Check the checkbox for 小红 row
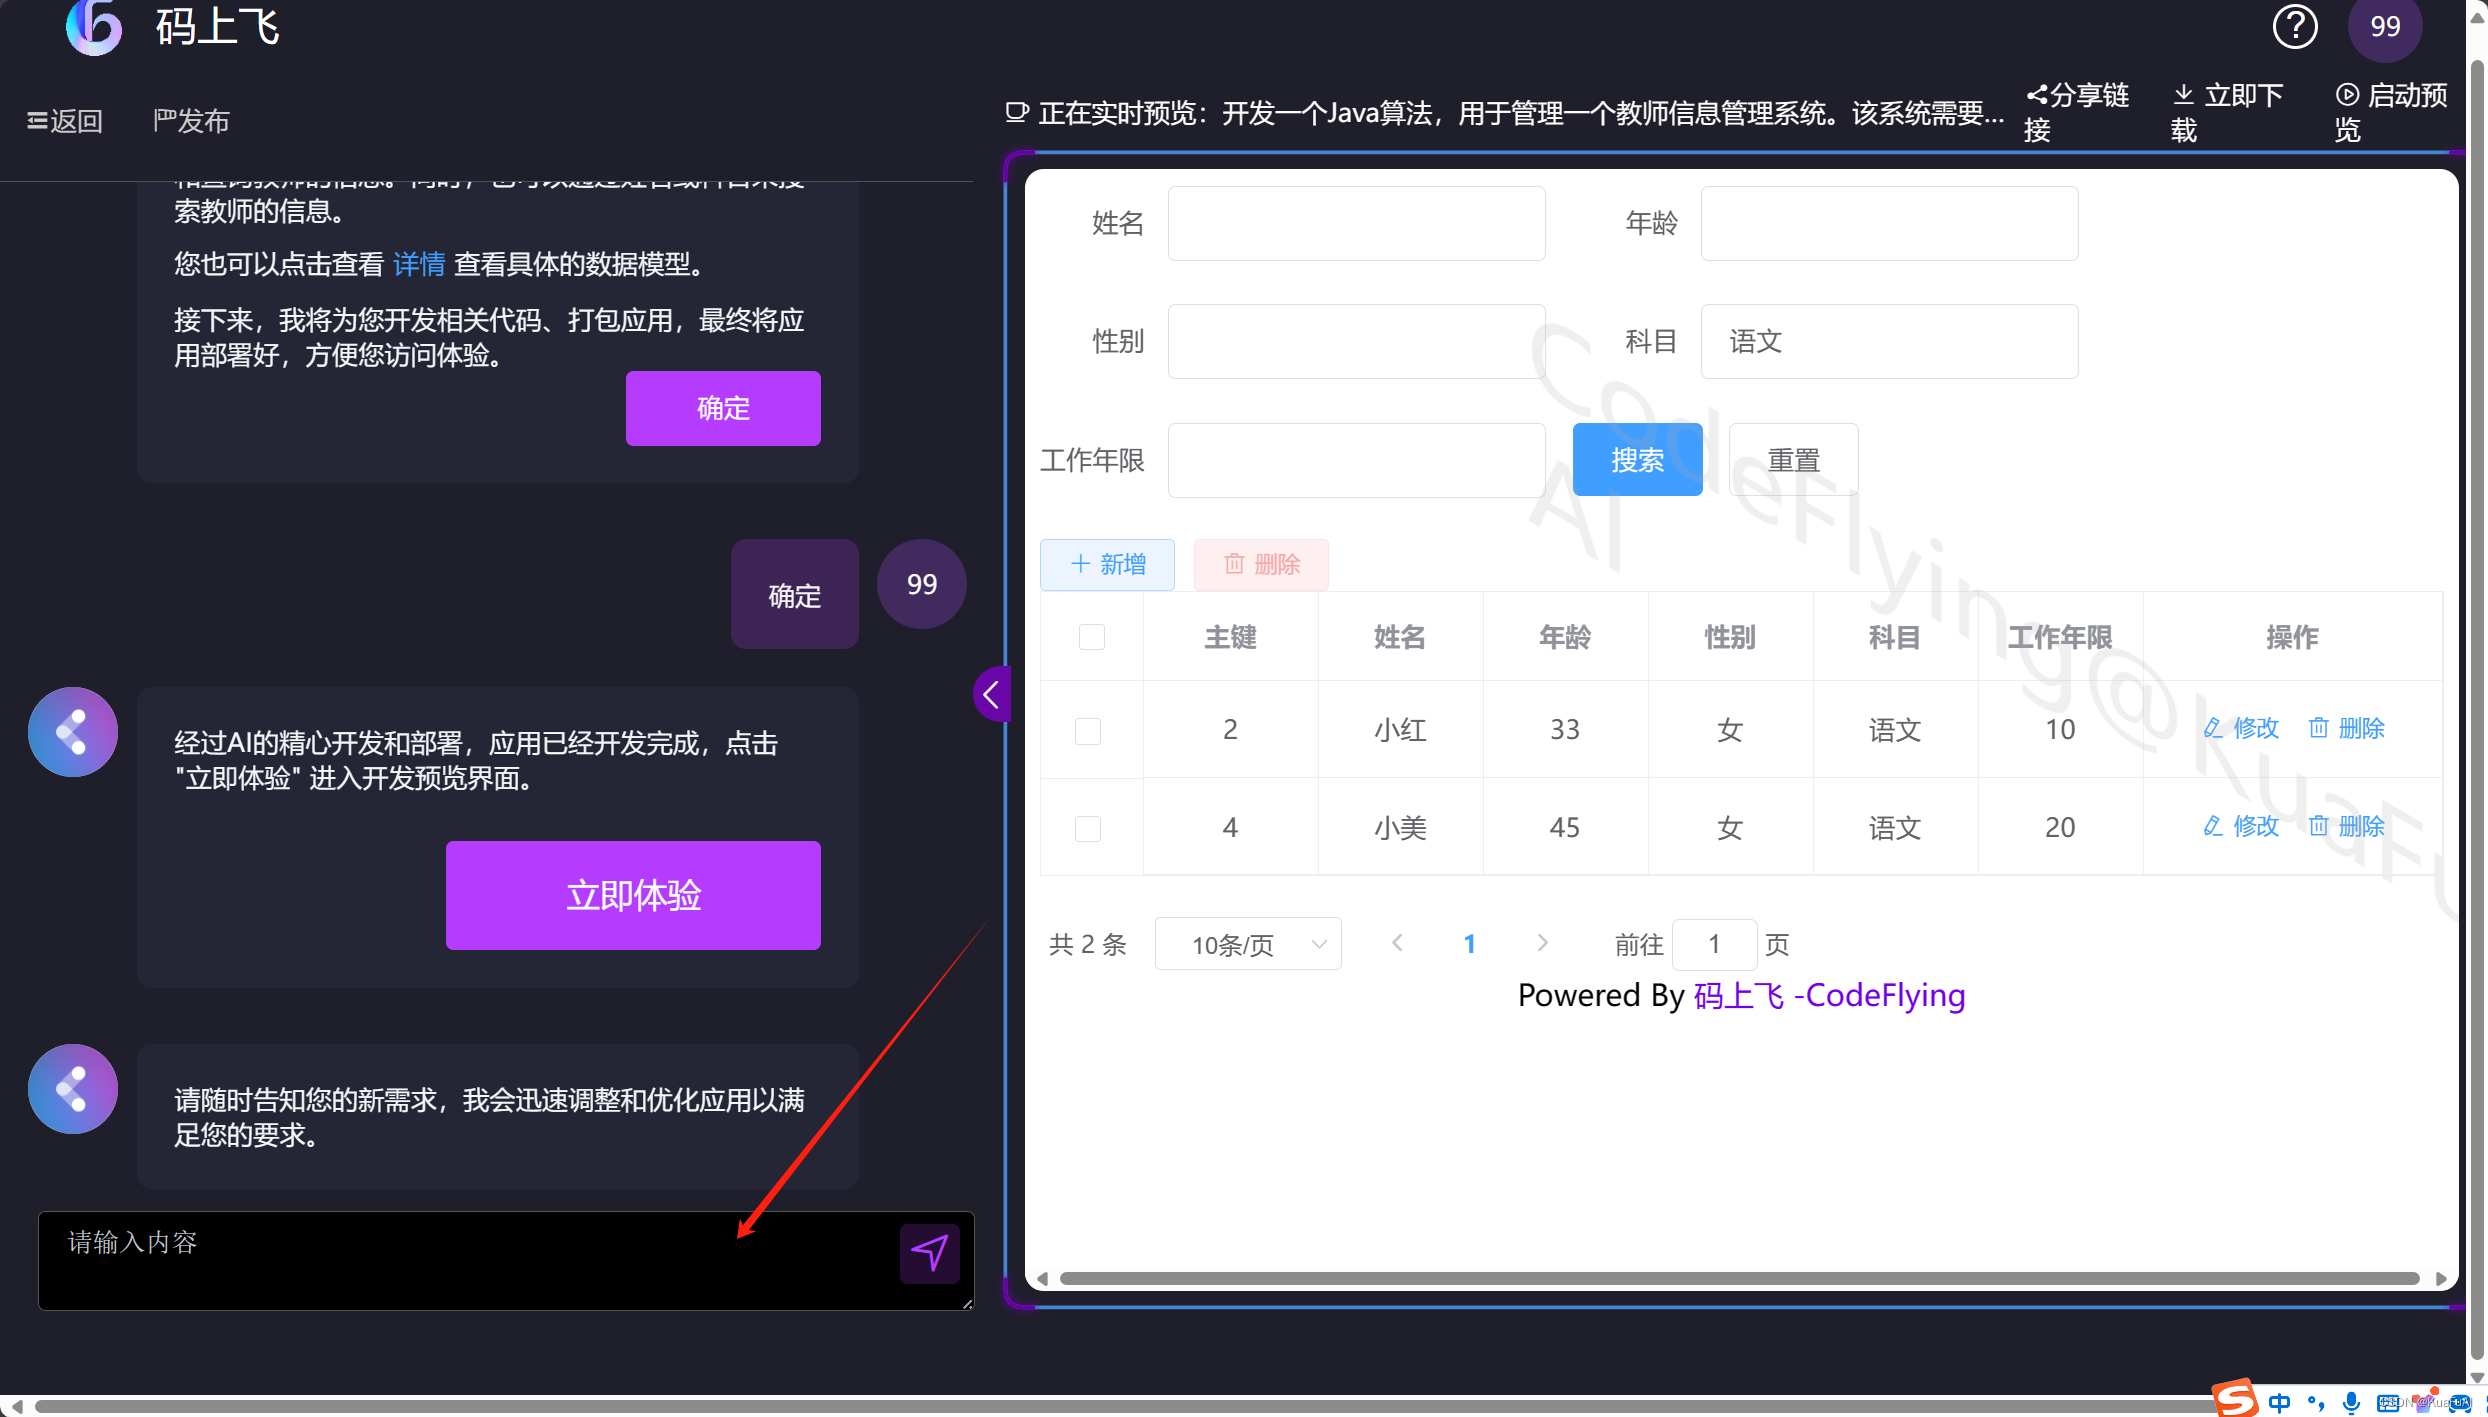2488x1417 pixels. [x=1088, y=730]
